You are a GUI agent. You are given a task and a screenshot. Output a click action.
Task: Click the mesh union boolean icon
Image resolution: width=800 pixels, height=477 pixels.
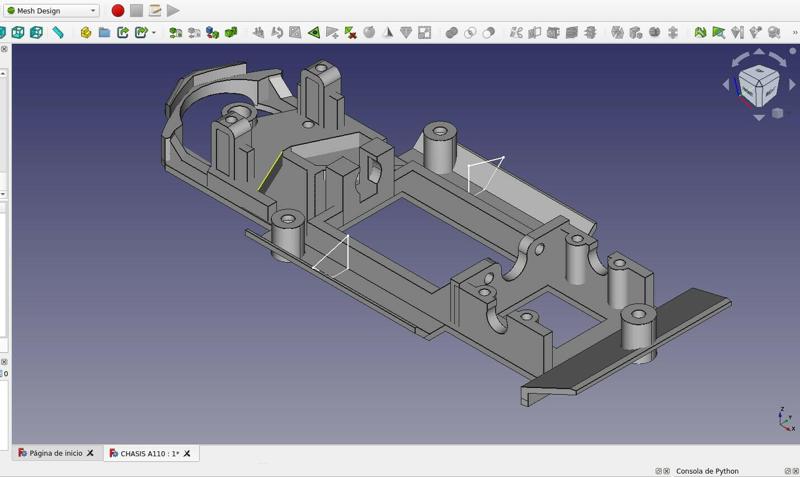[451, 33]
